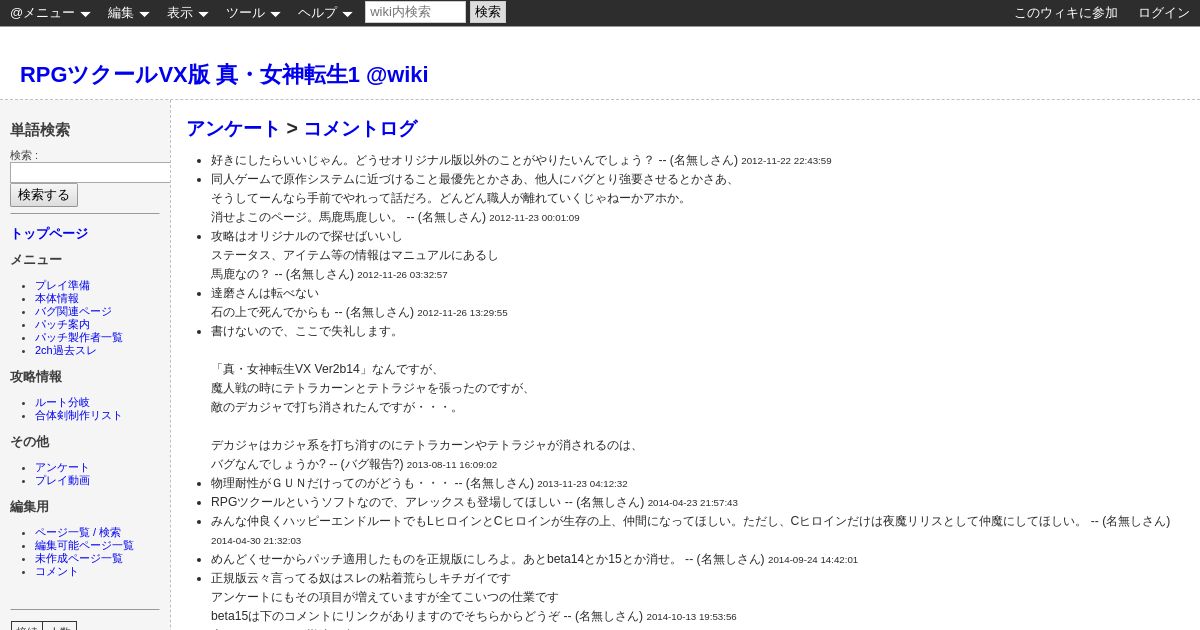Focus the sidebar 単語検索 input field
Image resolution: width=1200 pixels, height=630 pixels.
coord(90,173)
